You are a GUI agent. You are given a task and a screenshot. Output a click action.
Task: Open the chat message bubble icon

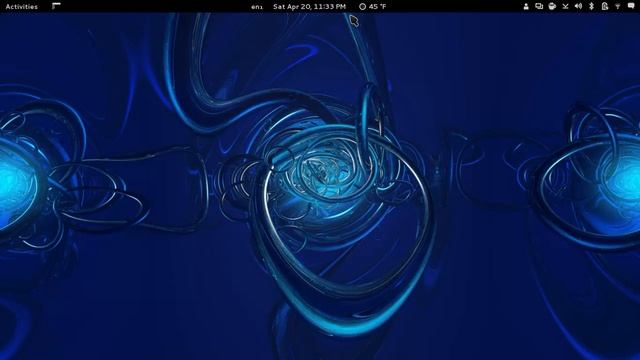pos(631,7)
